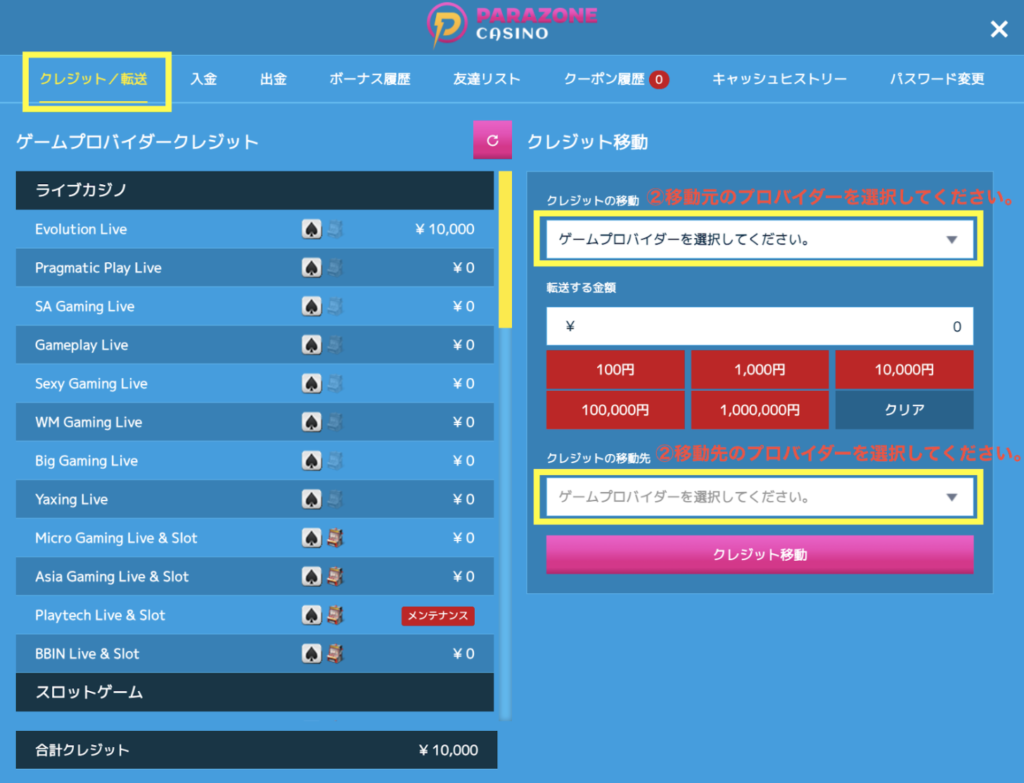Viewport: 1024px width, 783px height.
Task: Select the Sexy Gaming Live provider name
Action: [x=91, y=383]
